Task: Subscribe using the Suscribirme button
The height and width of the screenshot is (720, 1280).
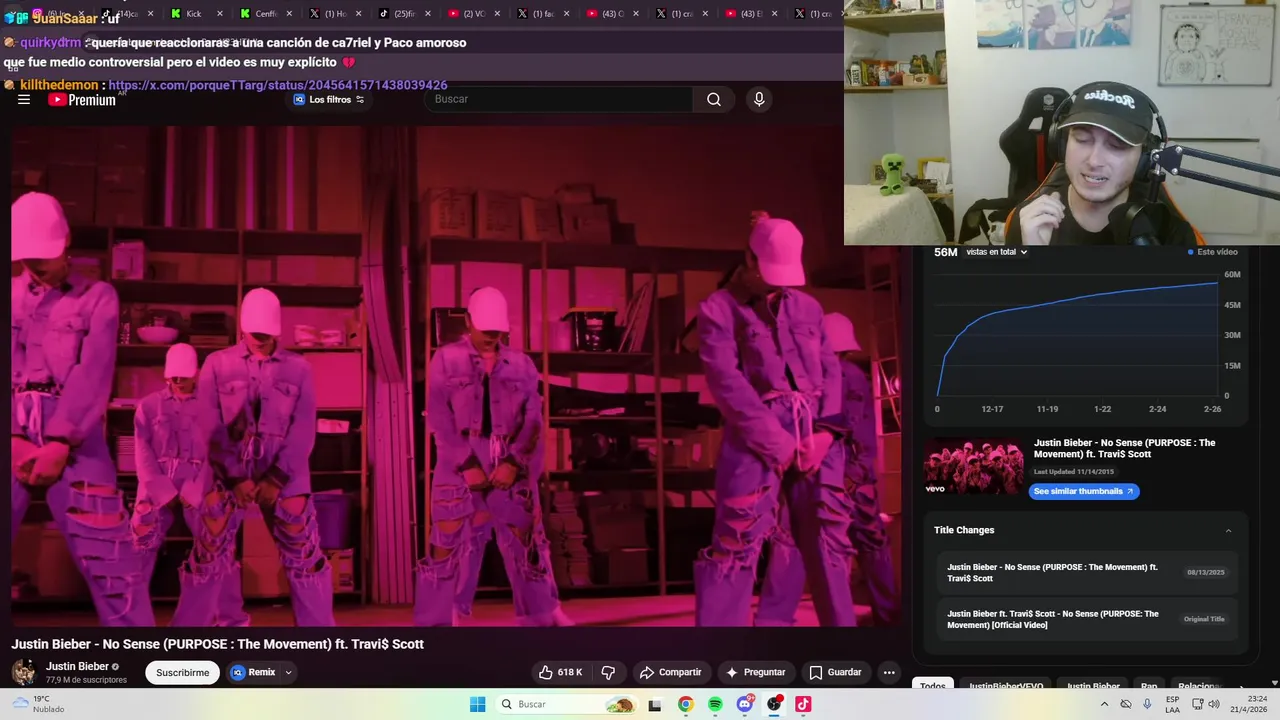Action: pyautogui.click(x=183, y=673)
